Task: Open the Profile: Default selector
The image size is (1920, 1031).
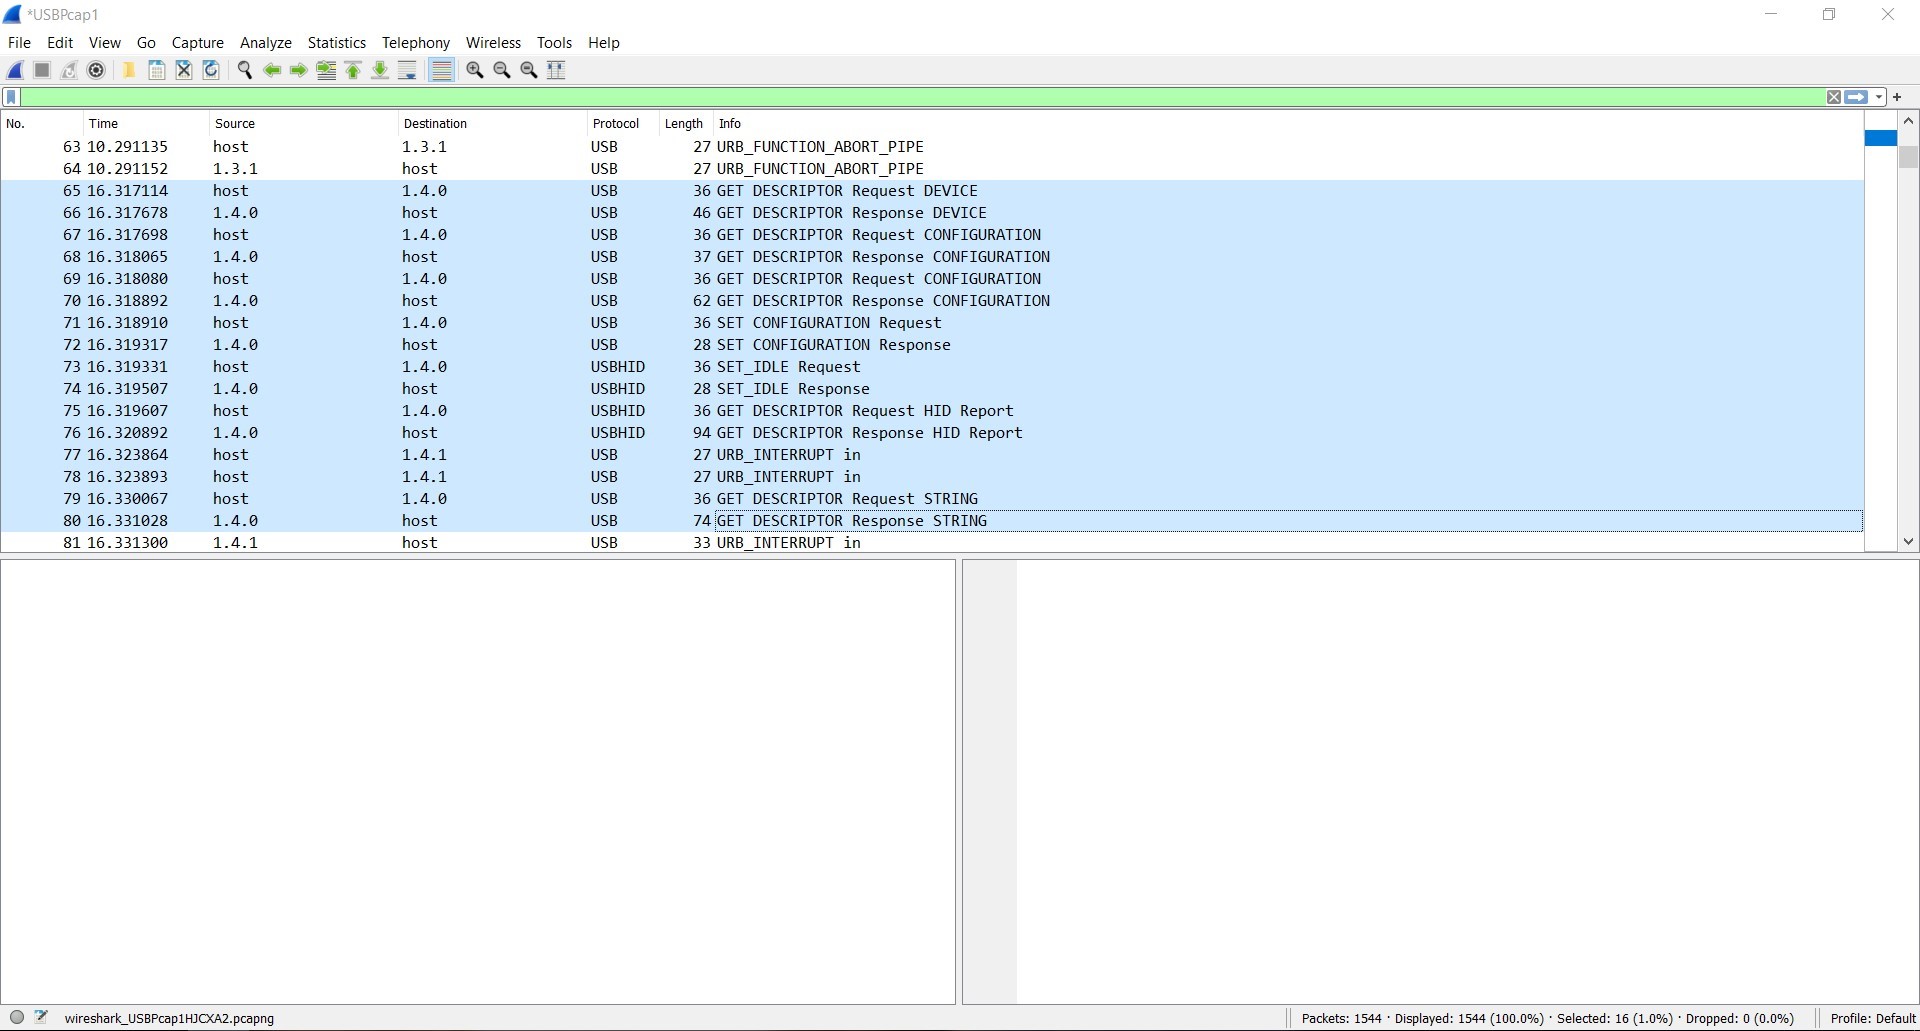Action: [1873, 1019]
